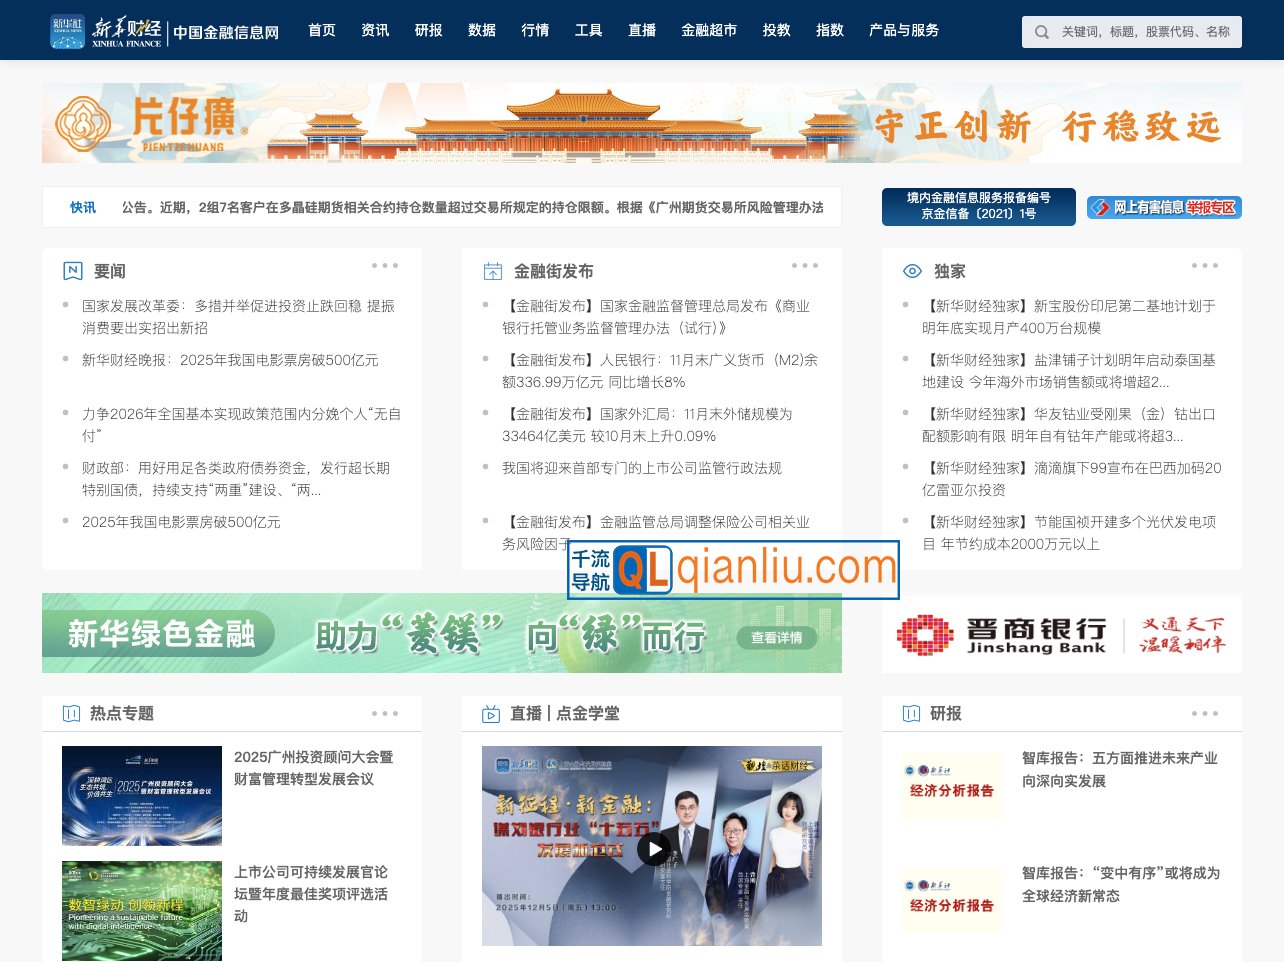Screen dimensions: 1284x962
Task: Open headline 2025年我国电影票房破500亿元
Action: [x=180, y=522]
